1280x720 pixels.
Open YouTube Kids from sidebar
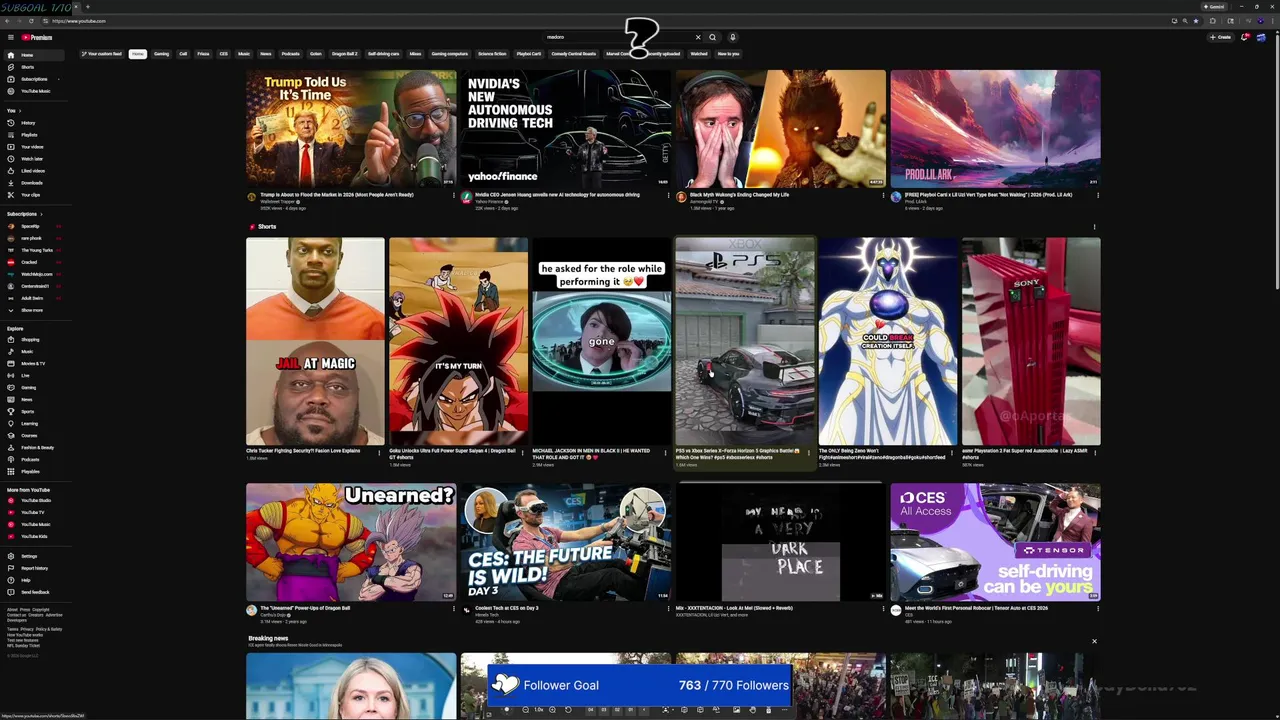tap(34, 537)
